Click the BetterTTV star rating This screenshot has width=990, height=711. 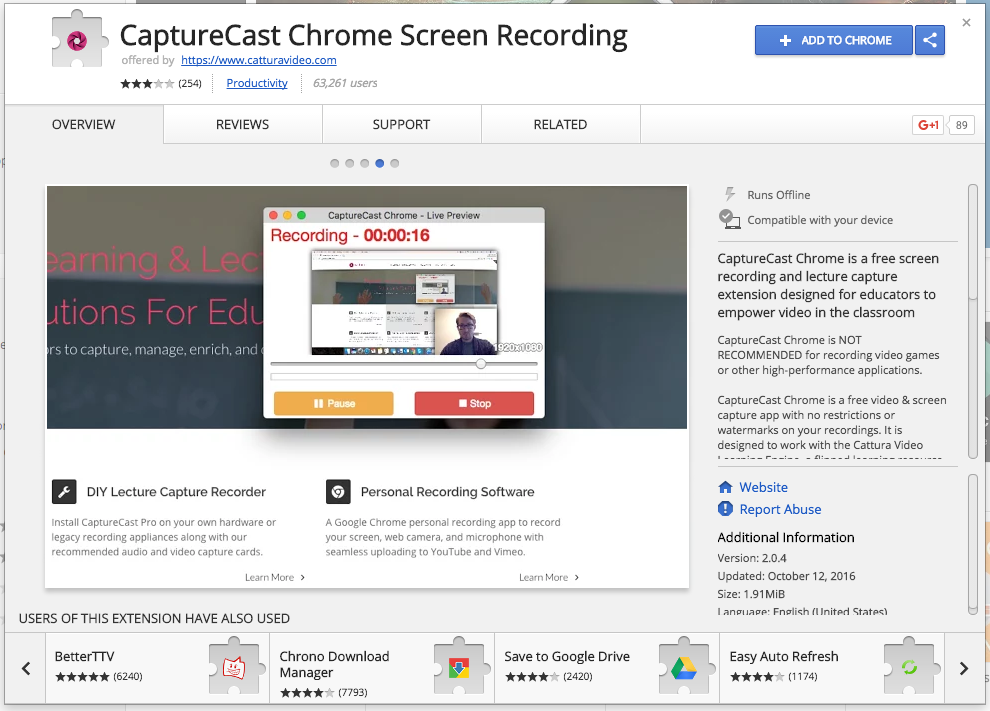(x=82, y=677)
